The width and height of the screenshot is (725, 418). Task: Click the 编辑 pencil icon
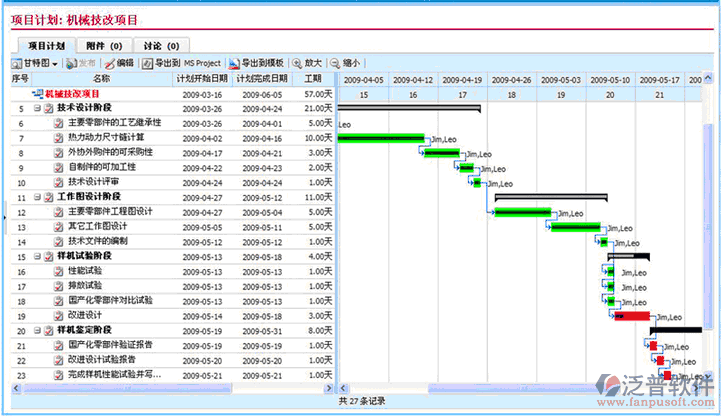click(x=110, y=62)
